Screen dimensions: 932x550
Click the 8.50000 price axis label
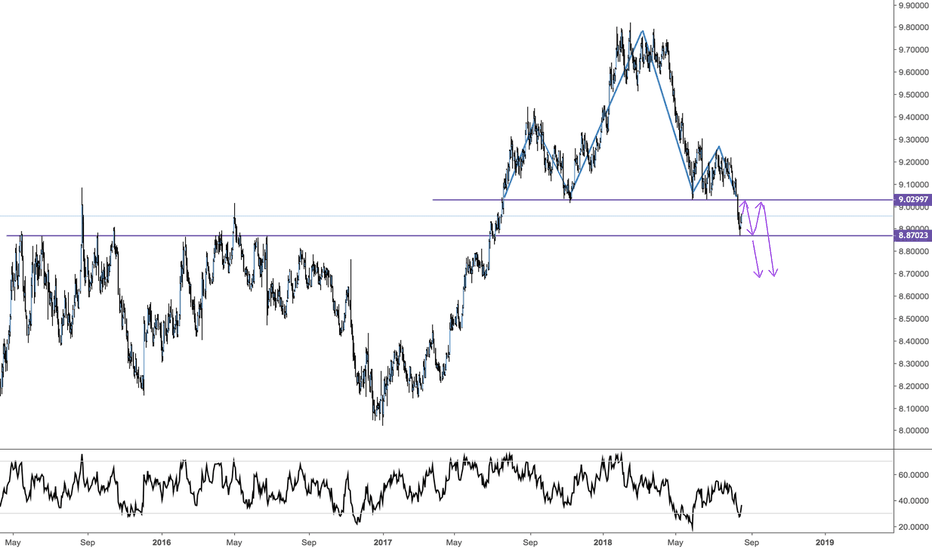(913, 319)
